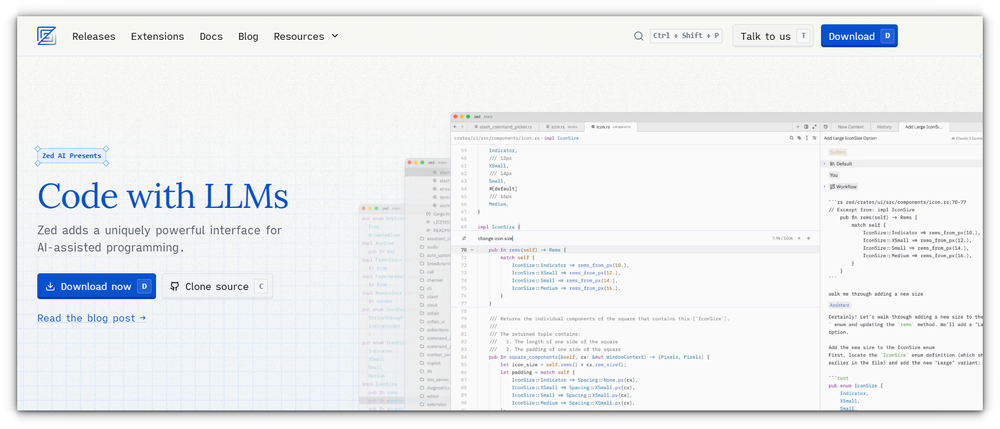The image size is (1000, 429).
Task: Click the history icon beside New Context
Action: point(825,127)
